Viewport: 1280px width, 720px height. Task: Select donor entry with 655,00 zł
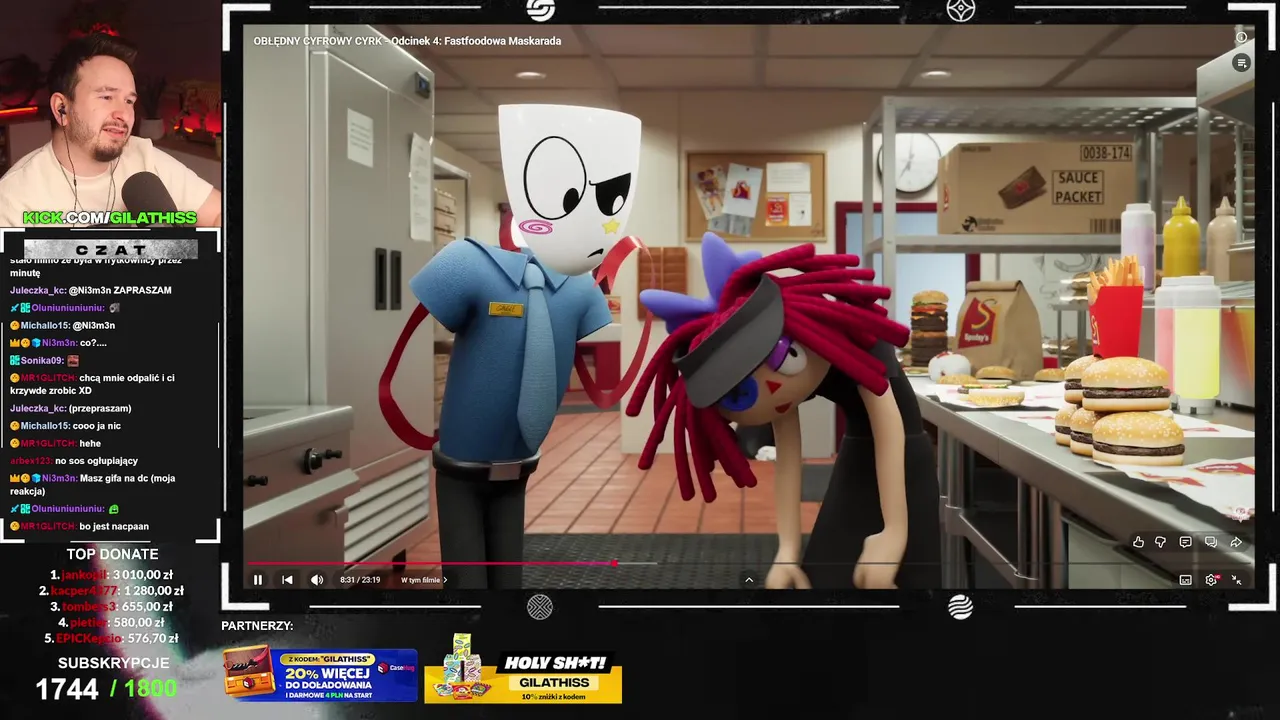coord(111,607)
